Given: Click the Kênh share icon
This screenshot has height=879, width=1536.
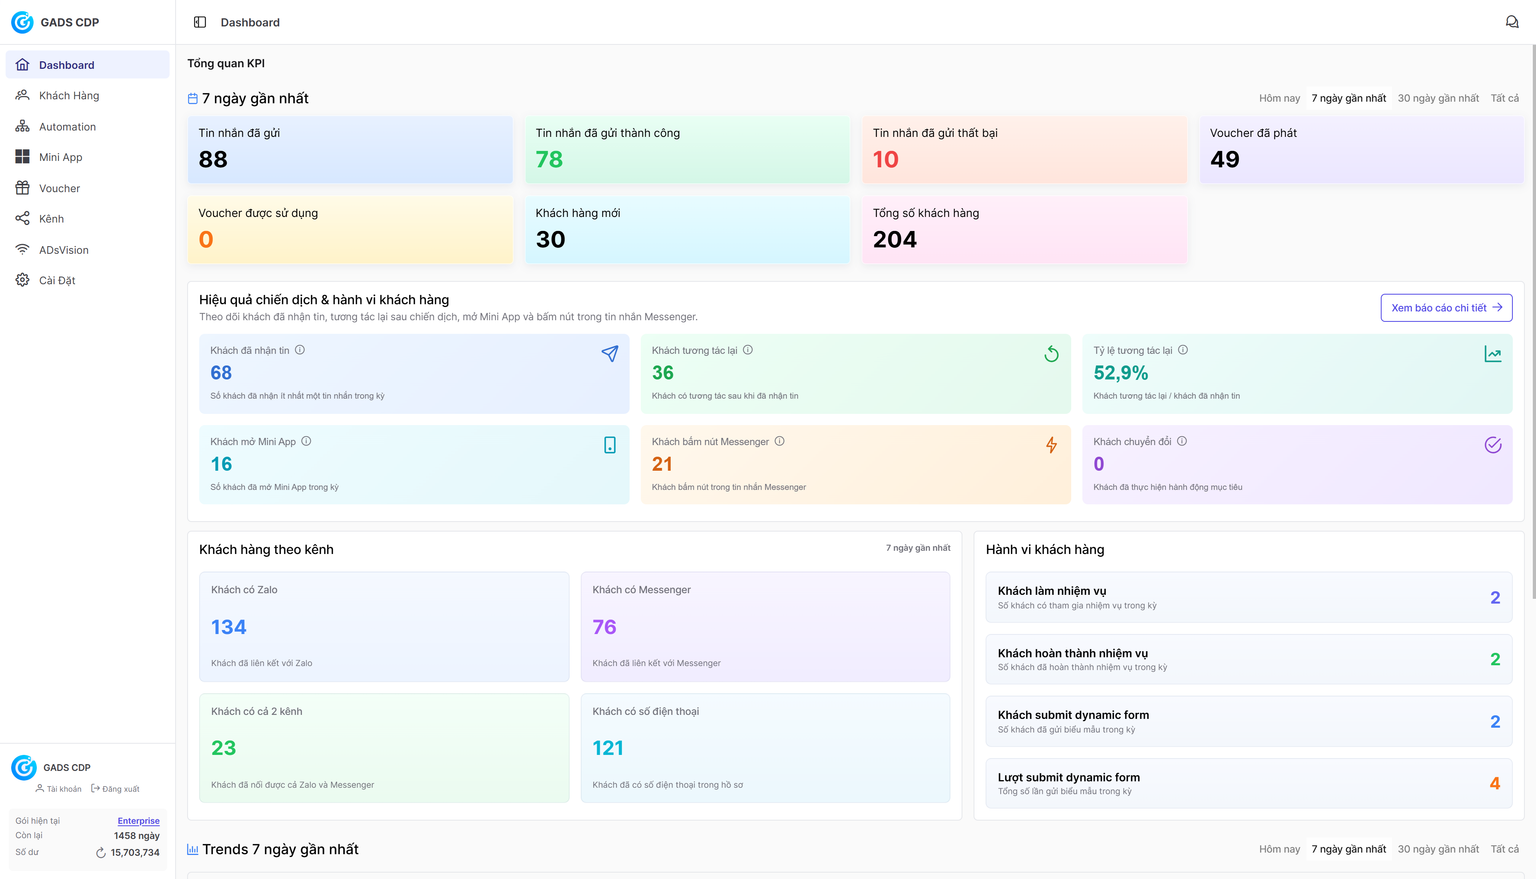Looking at the screenshot, I should point(22,219).
